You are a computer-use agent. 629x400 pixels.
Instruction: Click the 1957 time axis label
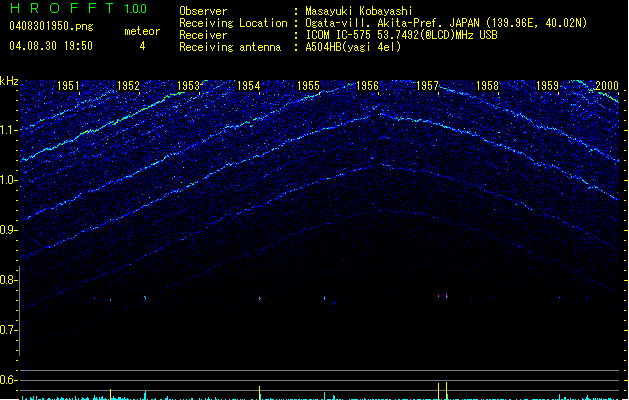point(428,86)
